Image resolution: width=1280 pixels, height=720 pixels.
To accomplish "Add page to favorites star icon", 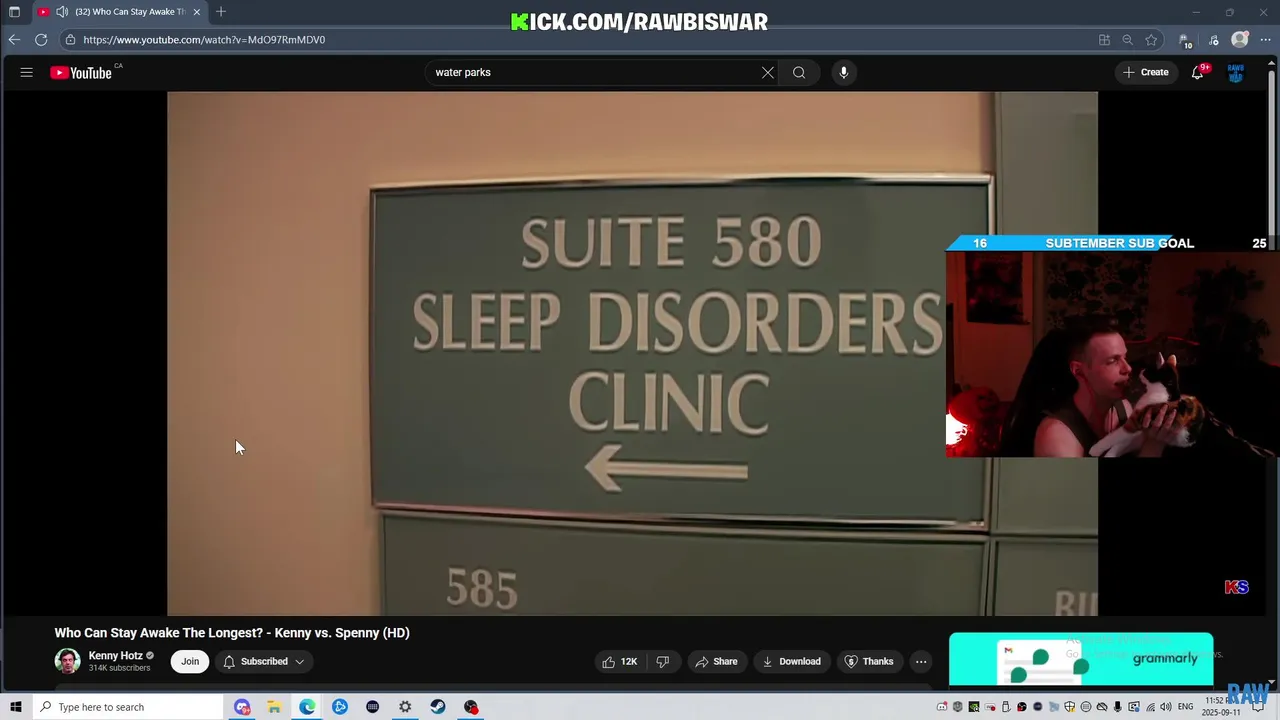I will pos(1151,39).
